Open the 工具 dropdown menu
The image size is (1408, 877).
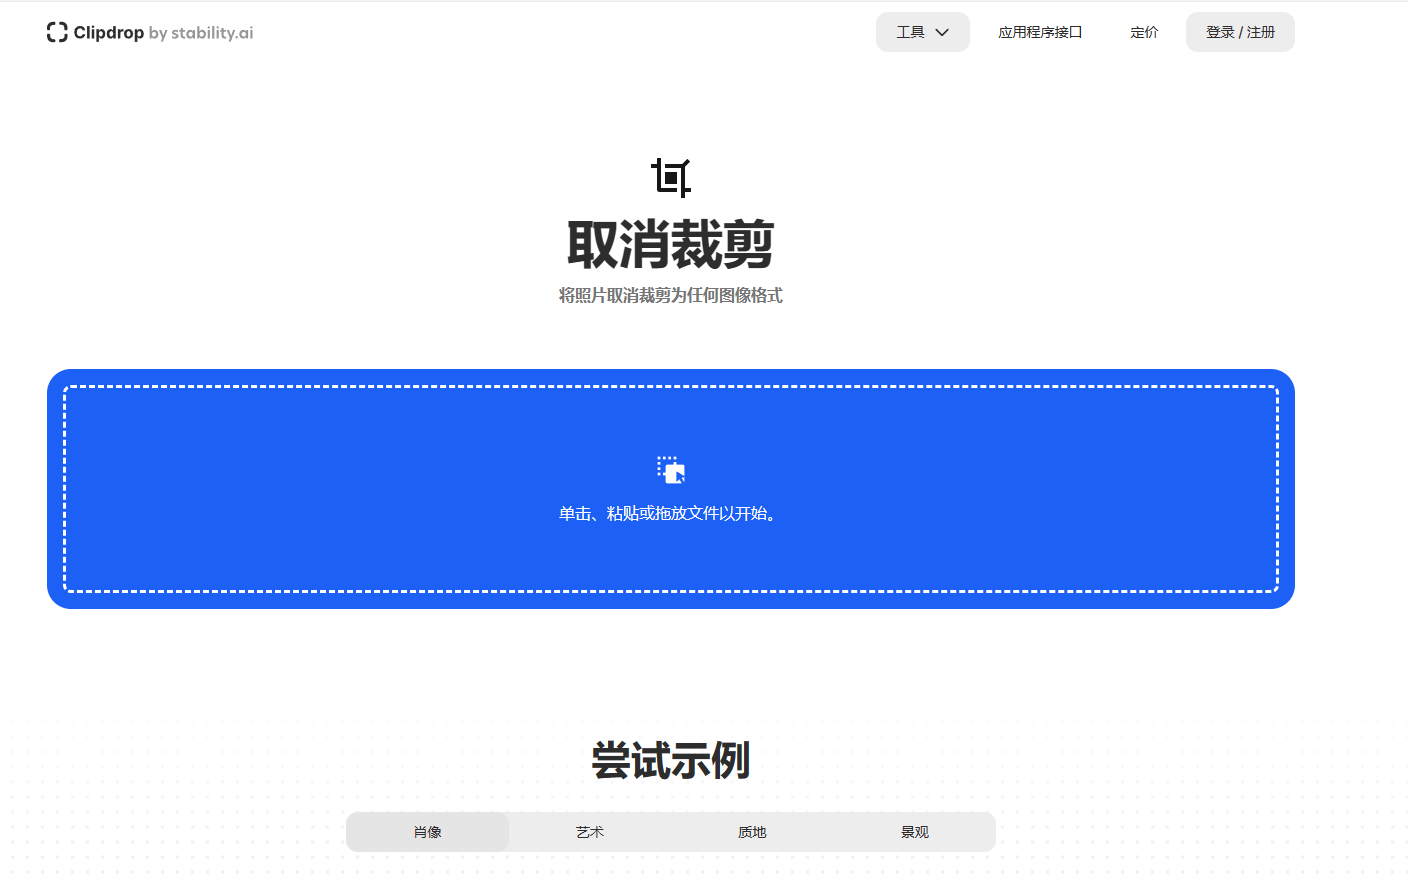(x=922, y=32)
